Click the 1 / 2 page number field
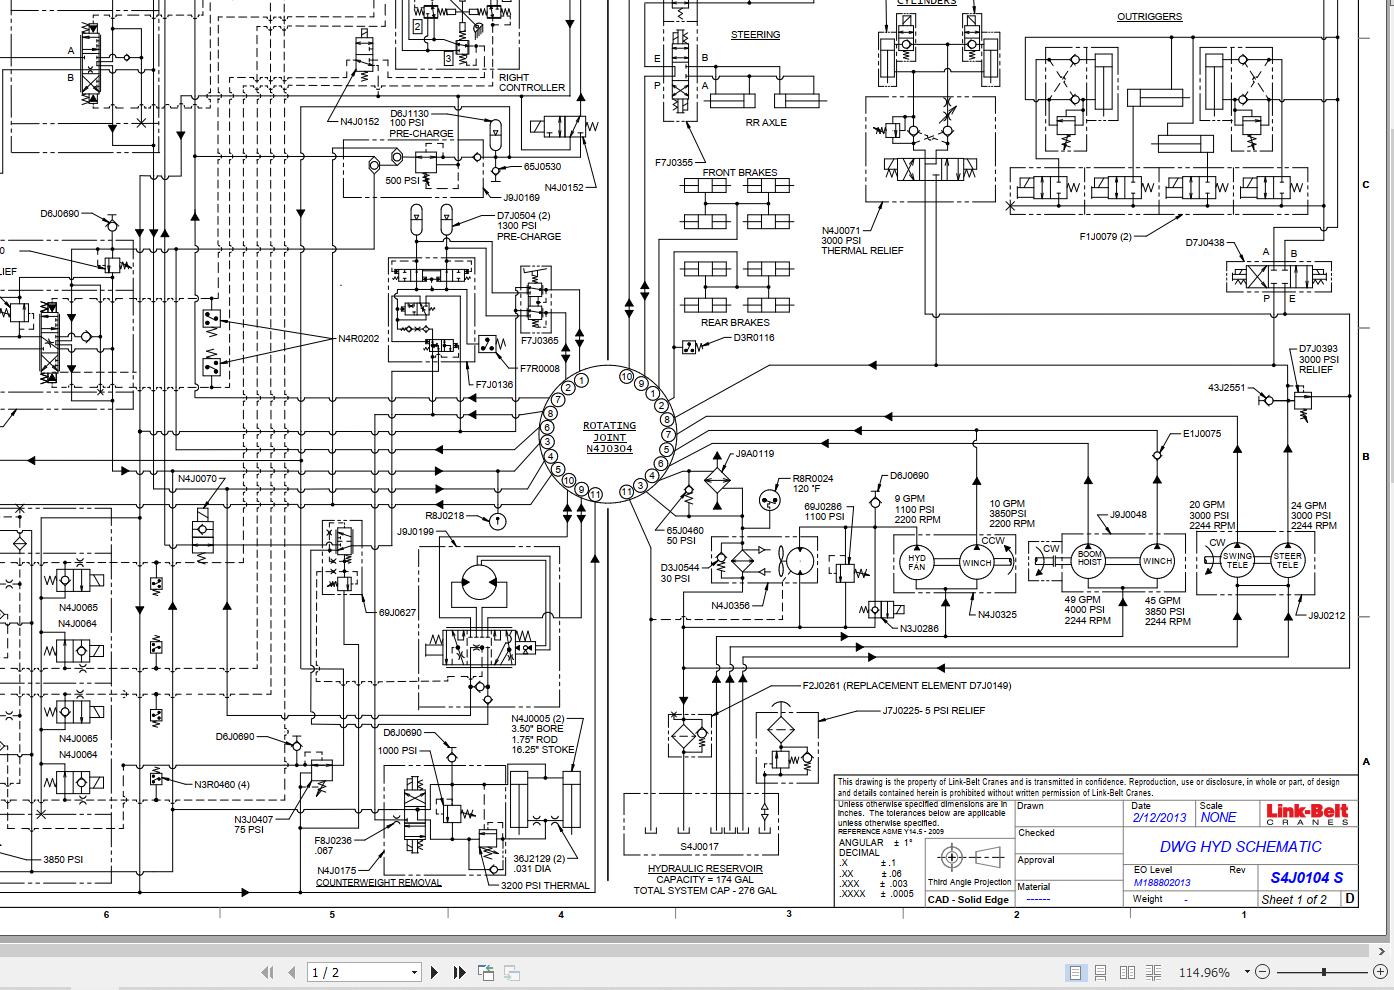Viewport: 1394px width, 990px height. [355, 972]
